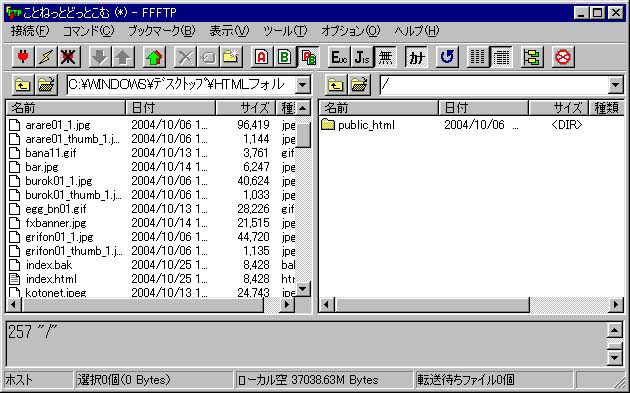
Task: Click the create new folder toolbar icon
Action: [231, 57]
